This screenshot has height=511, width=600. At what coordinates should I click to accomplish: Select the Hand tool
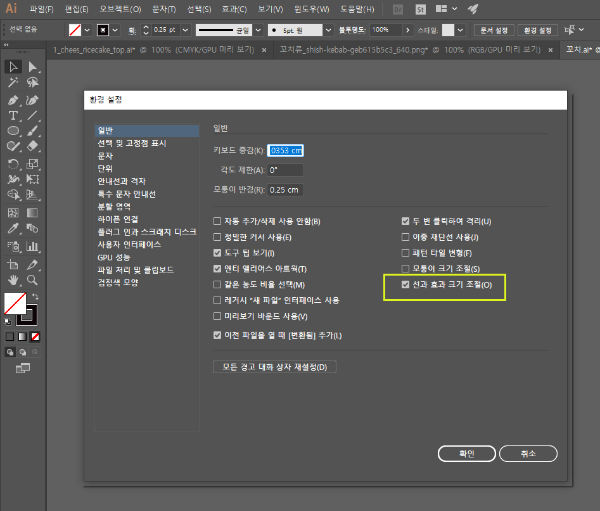click(x=13, y=280)
